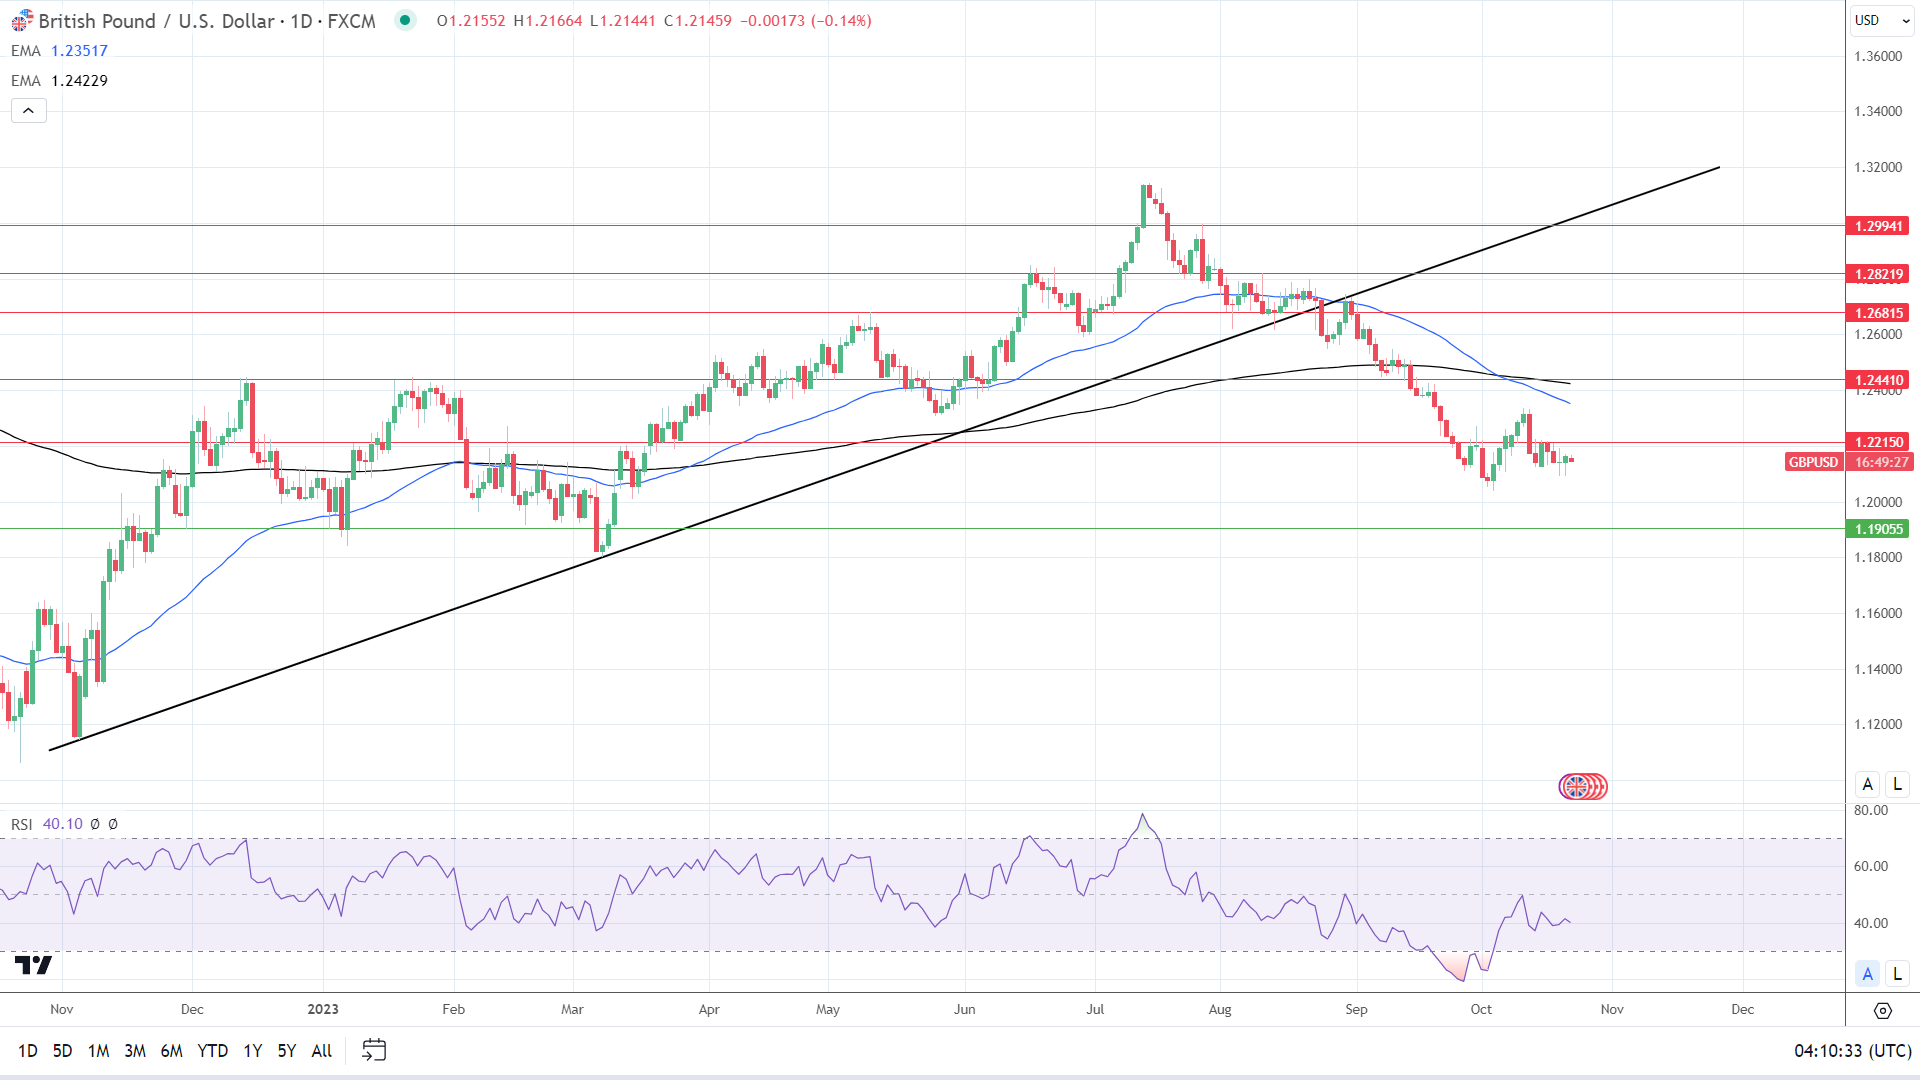Click the Oct label on time axis
Screen dimensions: 1920x1080
pyautogui.click(x=1481, y=1009)
